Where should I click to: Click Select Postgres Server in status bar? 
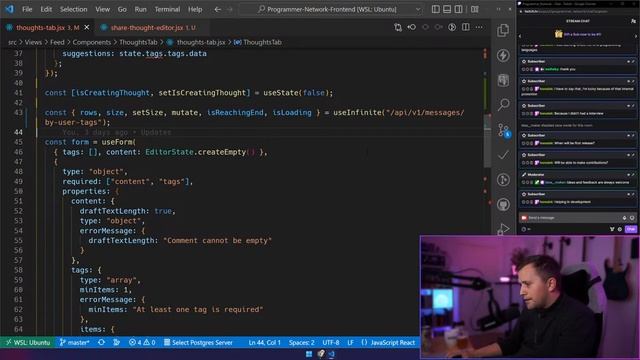pos(198,342)
